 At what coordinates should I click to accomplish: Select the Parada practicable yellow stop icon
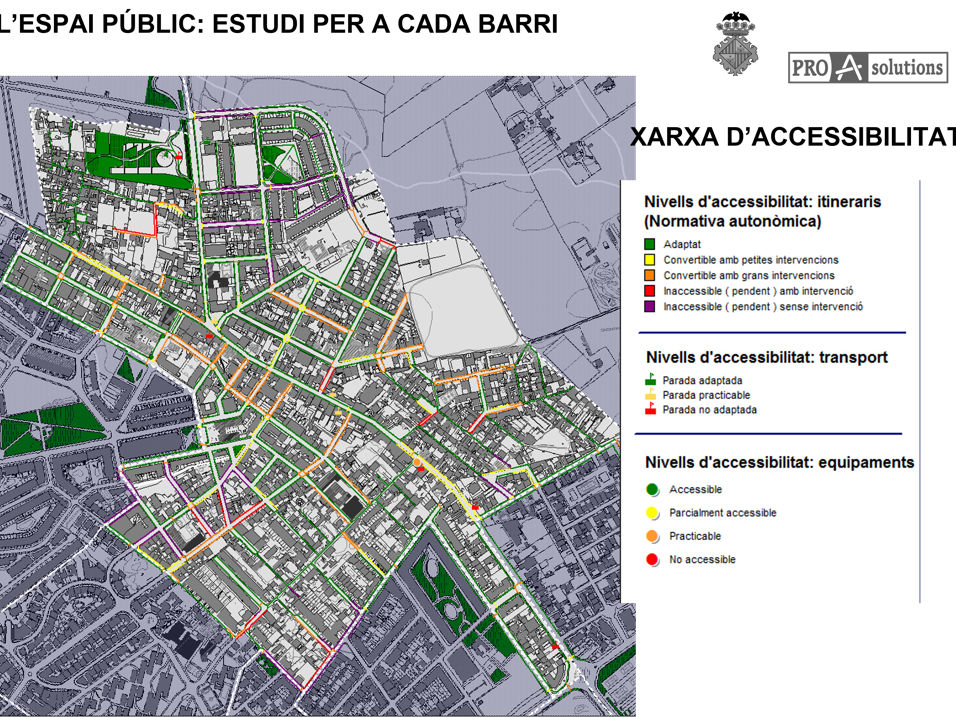tap(648, 394)
